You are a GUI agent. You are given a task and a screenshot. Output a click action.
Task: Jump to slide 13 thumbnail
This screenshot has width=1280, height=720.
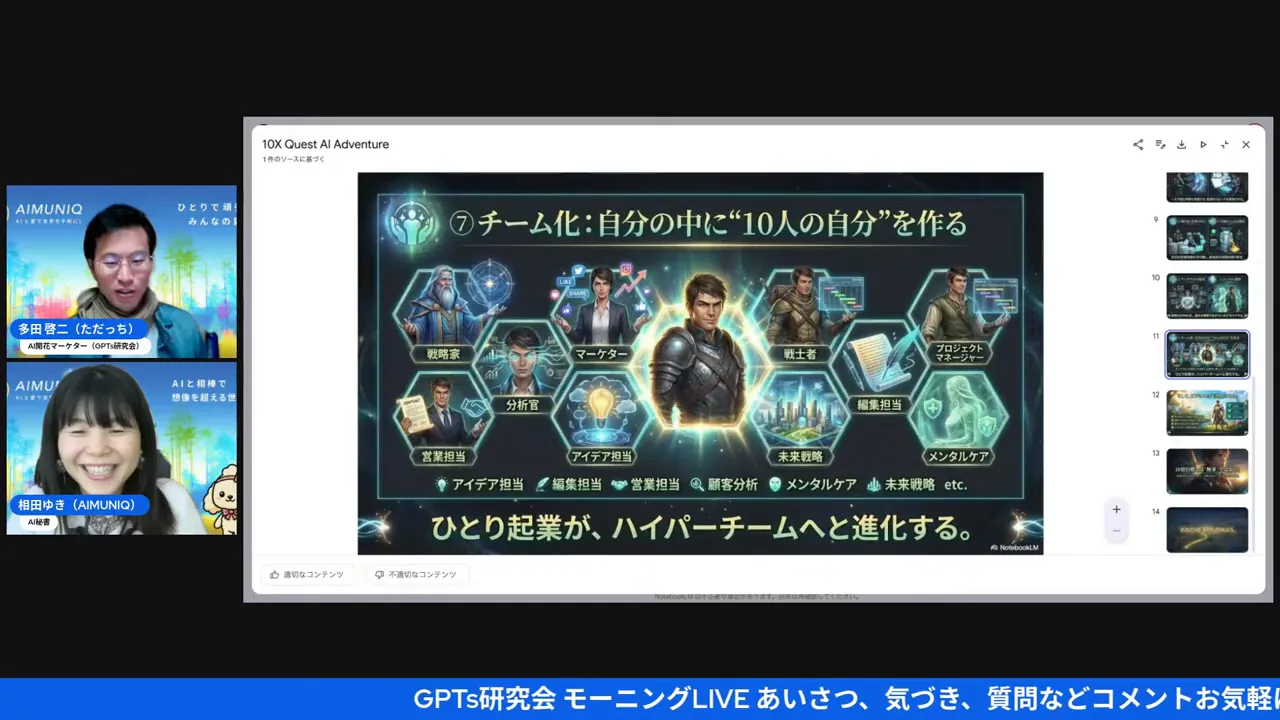click(x=1207, y=471)
